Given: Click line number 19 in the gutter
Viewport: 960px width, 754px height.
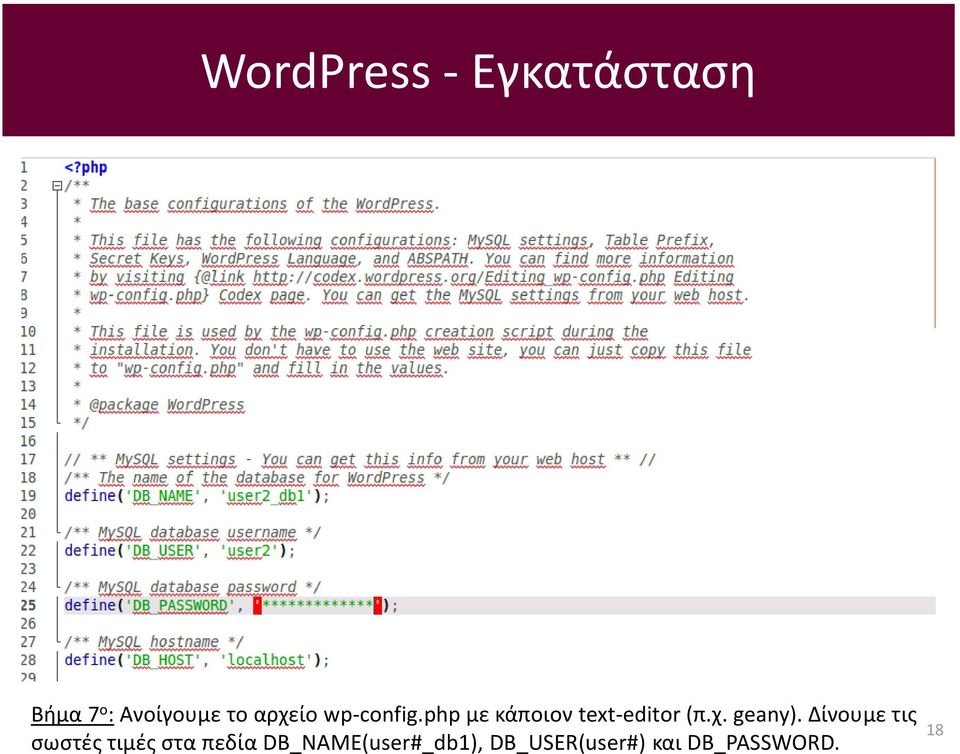Looking at the screenshot, I should tap(28, 496).
